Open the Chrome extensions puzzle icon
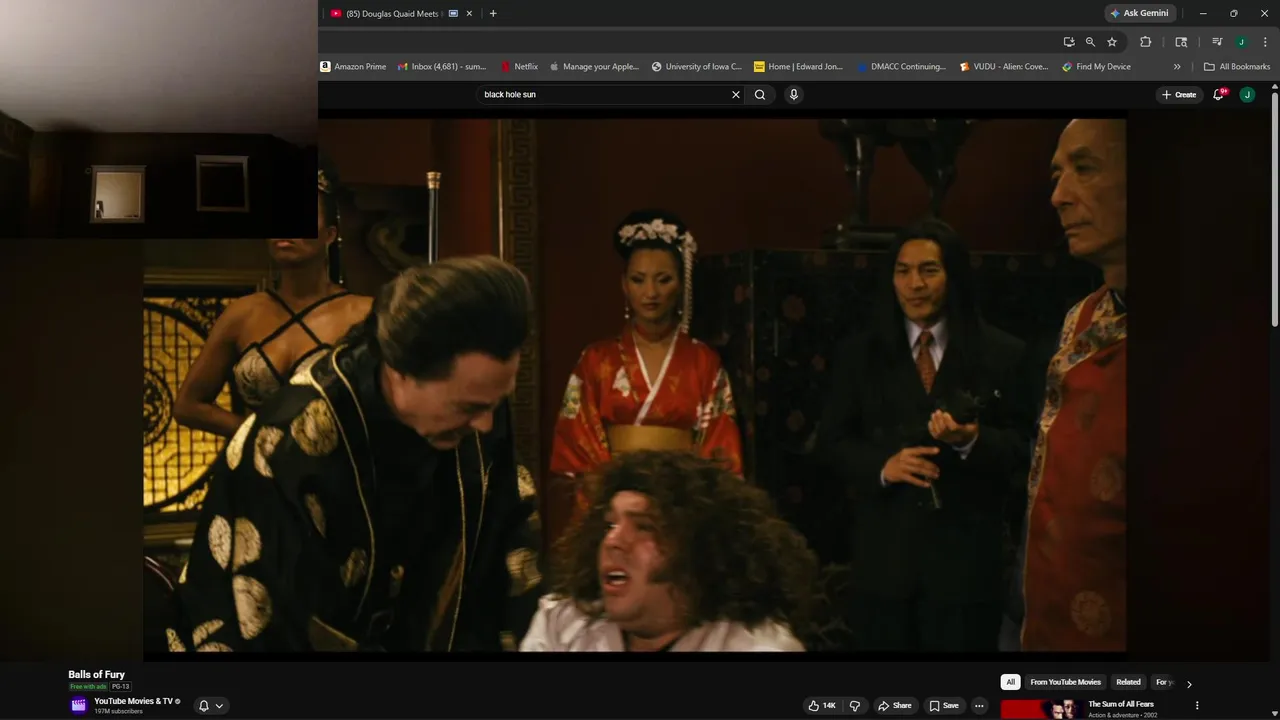The height and width of the screenshot is (720, 1280). [1146, 42]
